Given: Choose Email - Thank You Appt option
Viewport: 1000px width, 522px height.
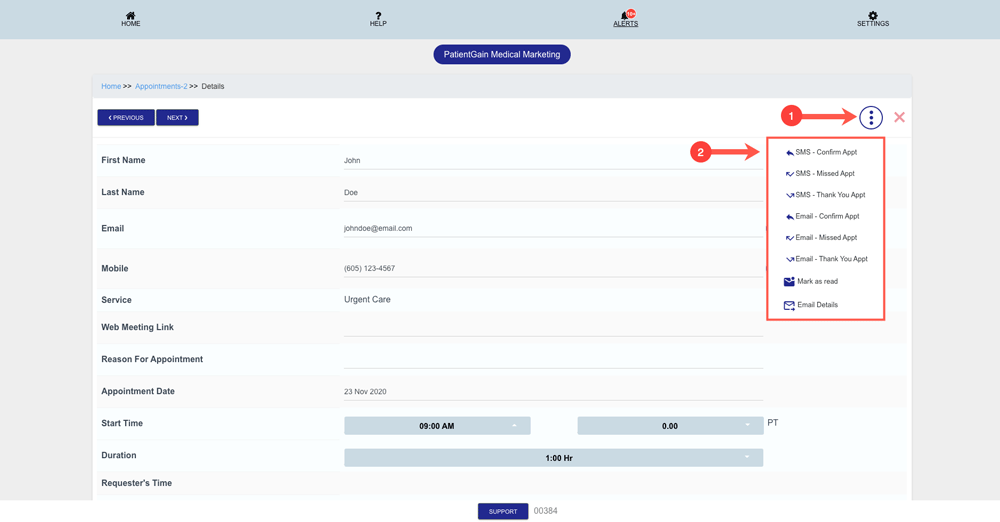Looking at the screenshot, I should coord(830,259).
